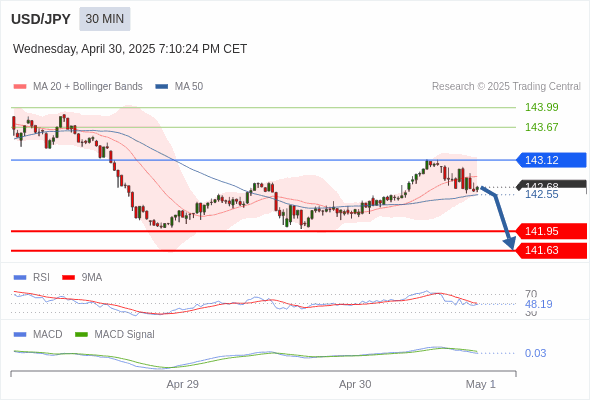Click the 142.55 MA 50 value label
Screen dimensions: 590x400
click(x=541, y=195)
